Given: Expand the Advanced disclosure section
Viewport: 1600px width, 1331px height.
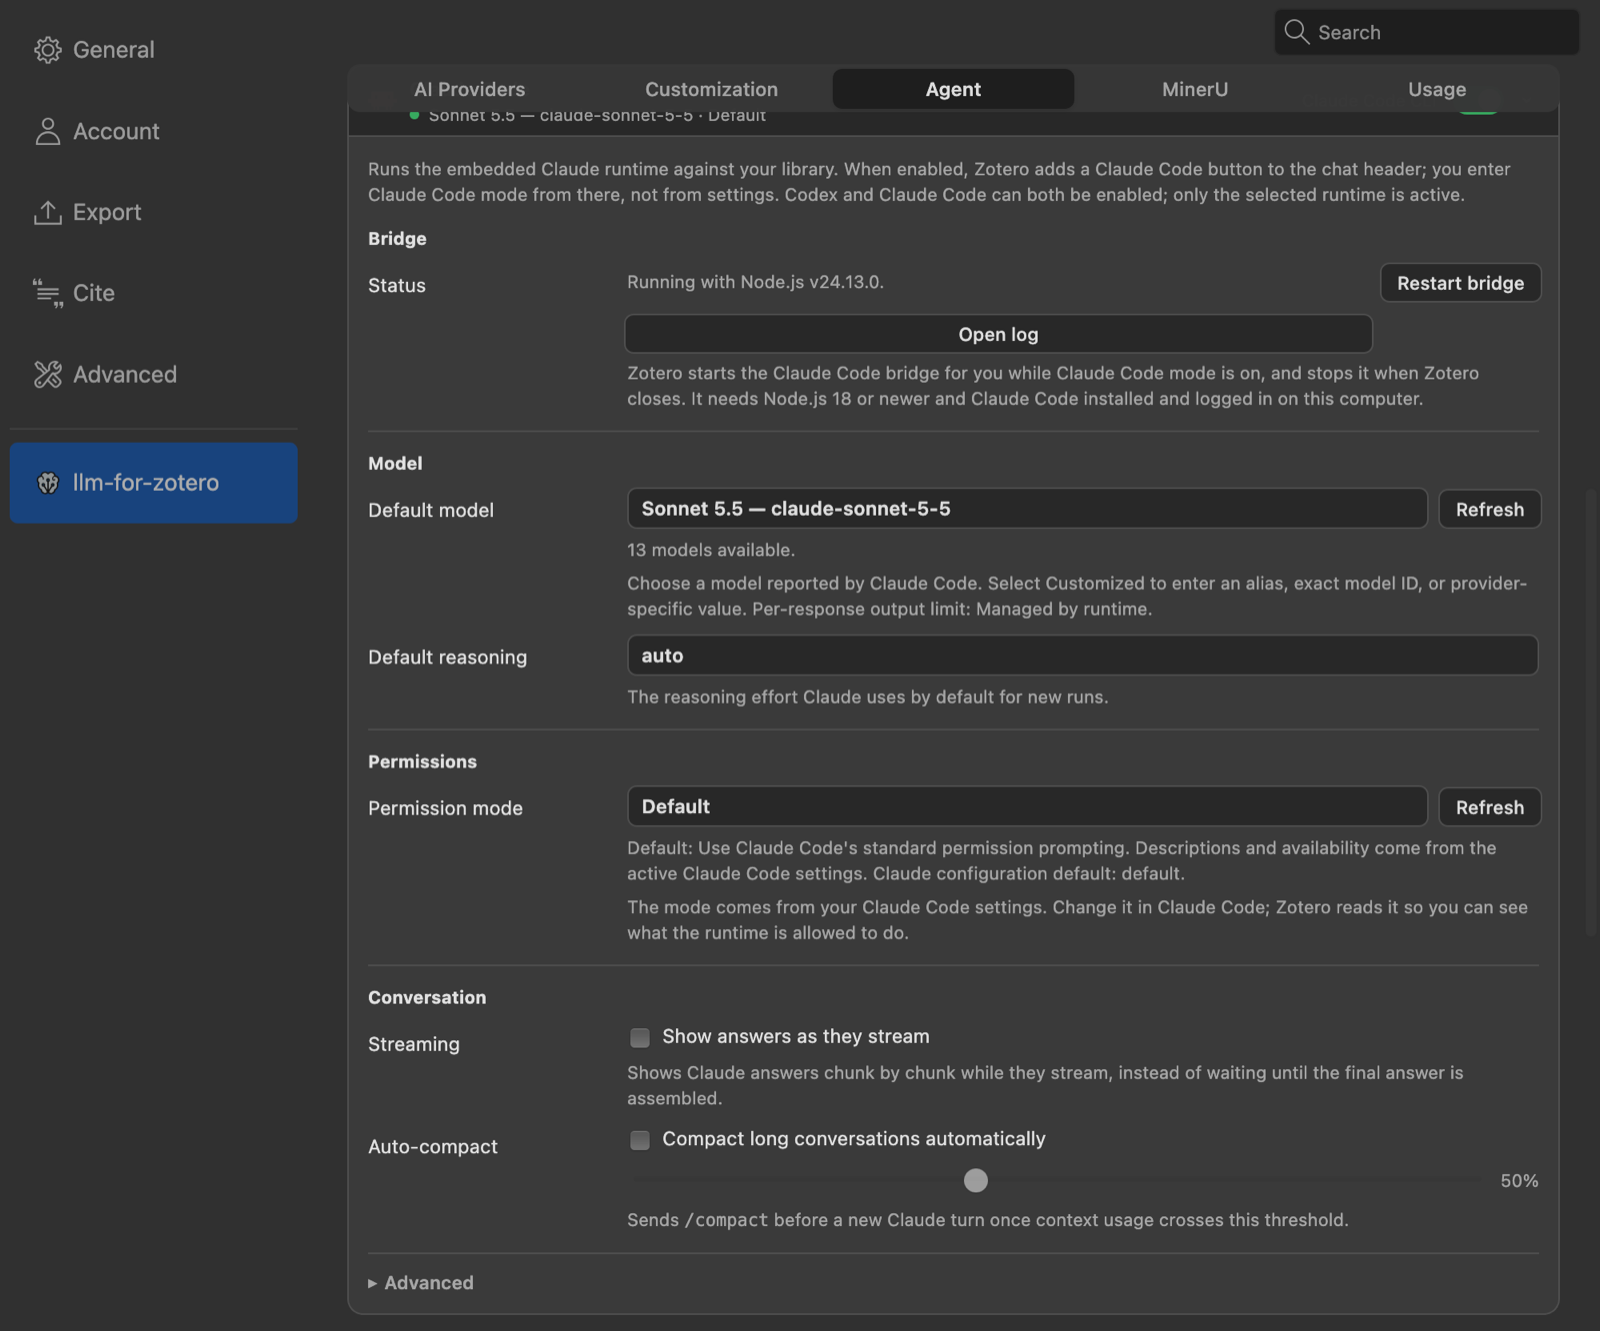Looking at the screenshot, I should [x=421, y=1283].
